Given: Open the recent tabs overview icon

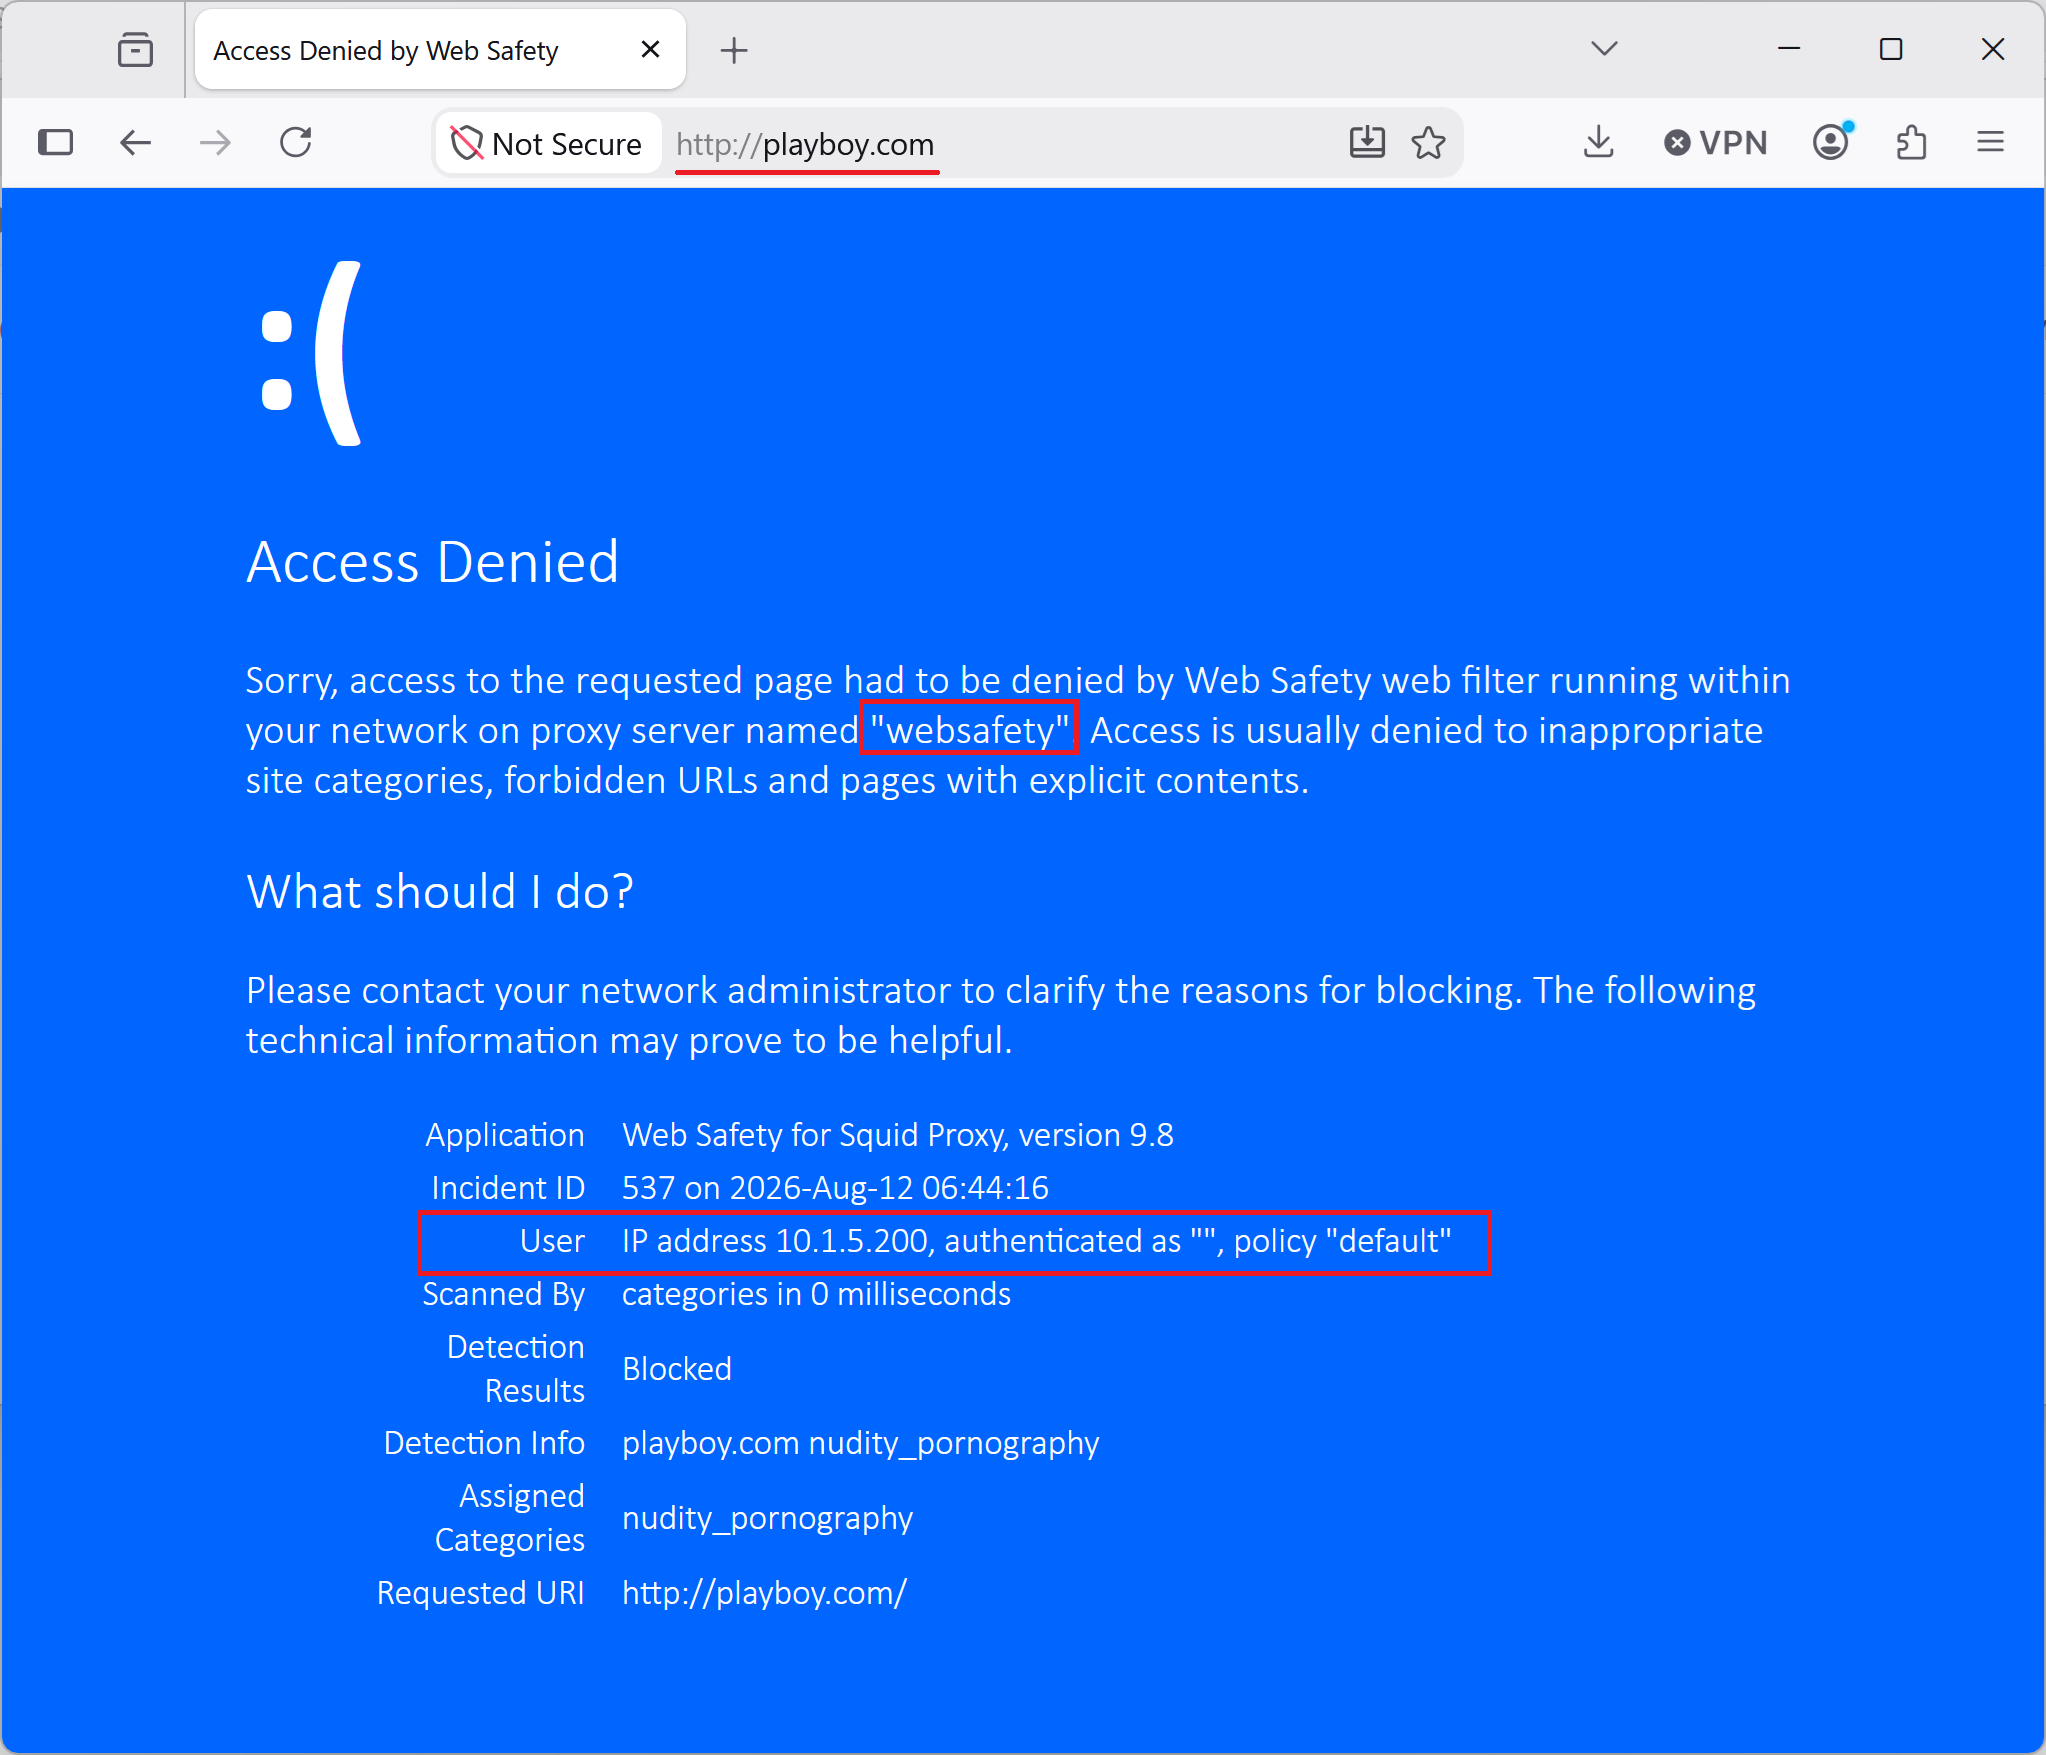Looking at the screenshot, I should click(x=135, y=49).
